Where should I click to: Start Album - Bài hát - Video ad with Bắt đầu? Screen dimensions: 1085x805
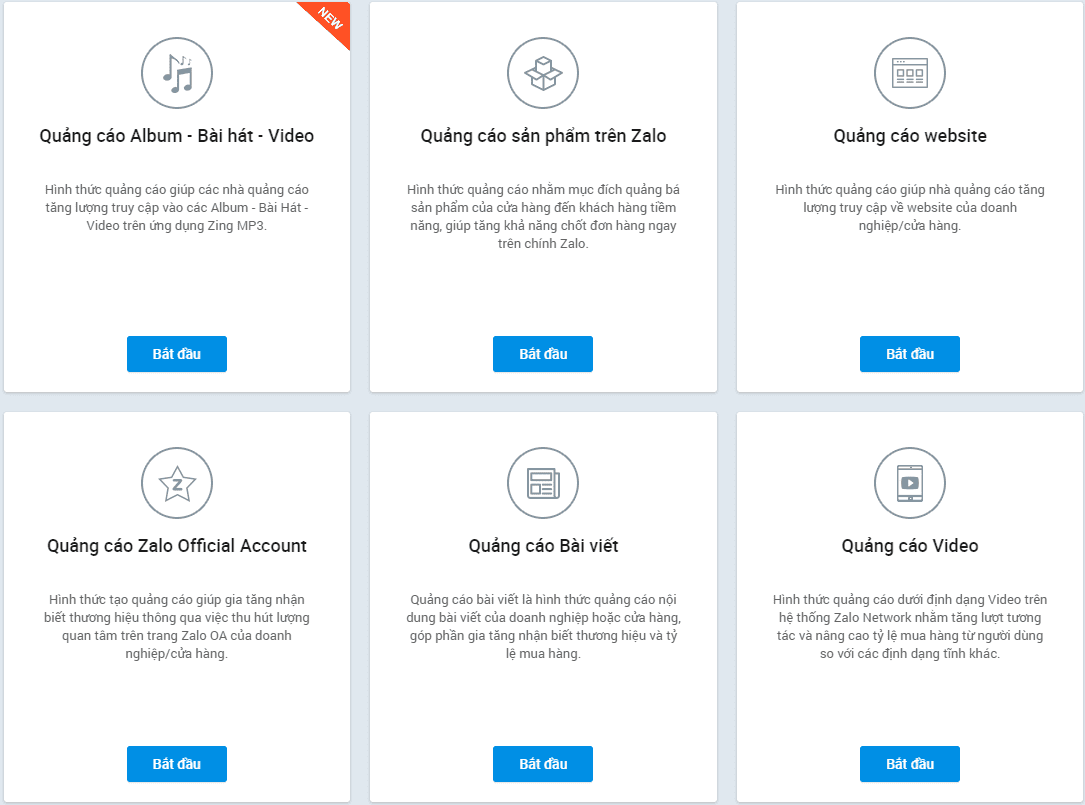[177, 354]
